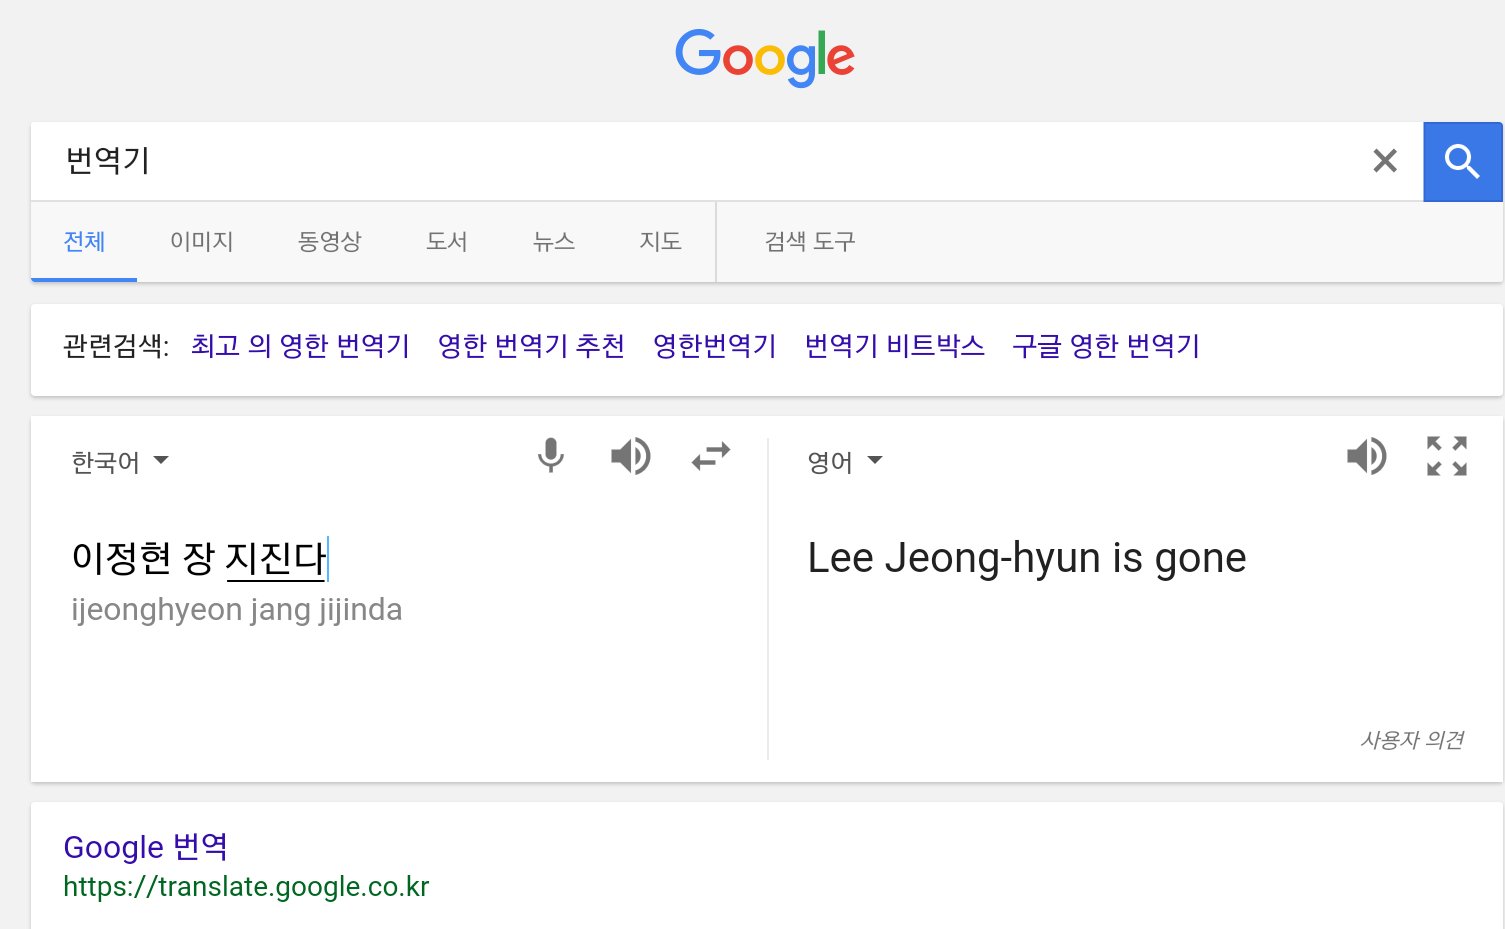
Task: Click the Google logo
Action: coord(764,58)
